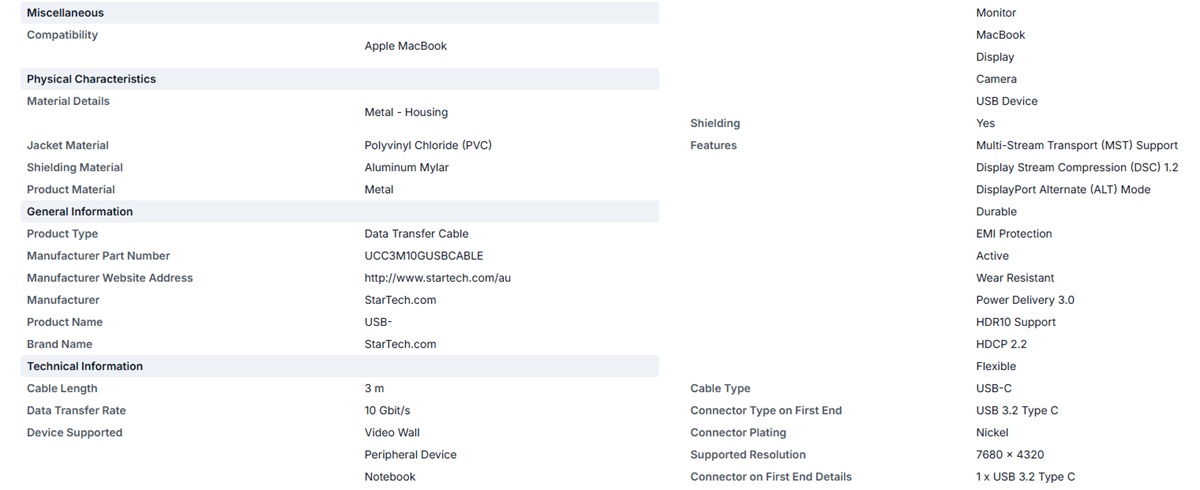Click the Data Transfer Cable product type
Image resolution: width=1200 pixels, height=490 pixels.
click(417, 234)
